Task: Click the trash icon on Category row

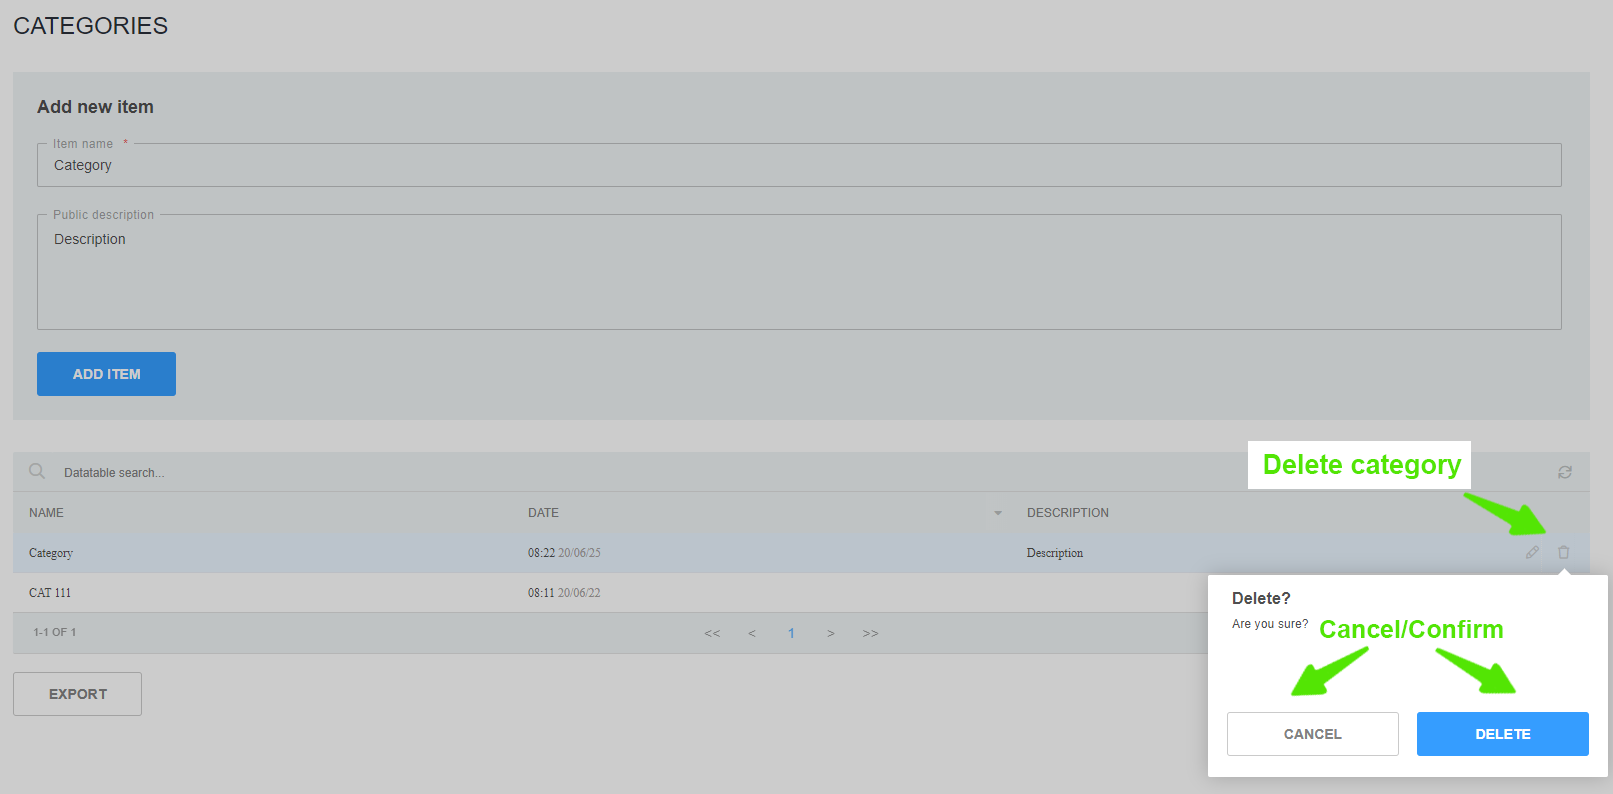Action: (x=1563, y=552)
